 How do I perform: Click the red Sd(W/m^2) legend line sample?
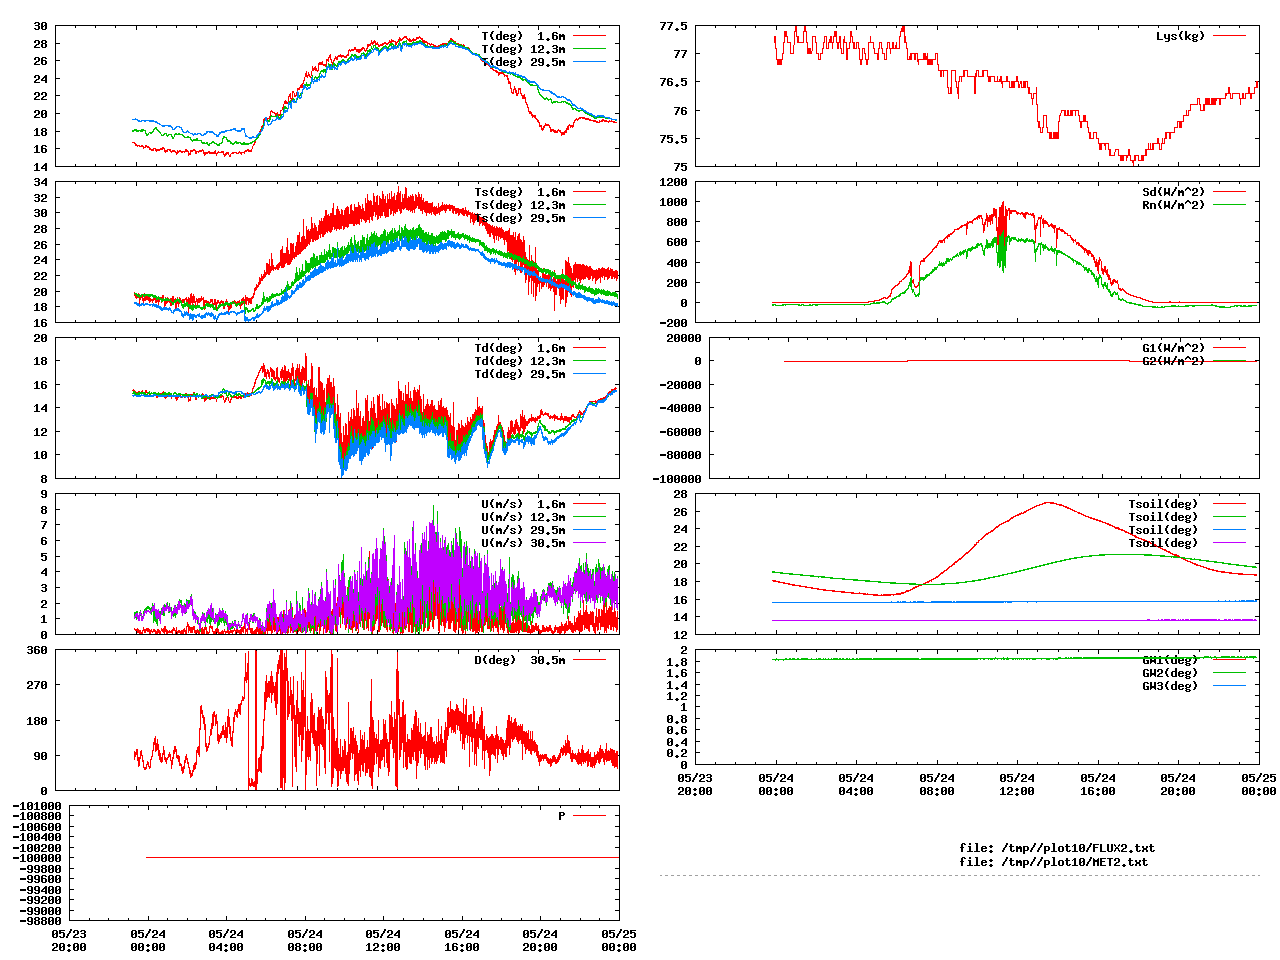coord(1229,192)
